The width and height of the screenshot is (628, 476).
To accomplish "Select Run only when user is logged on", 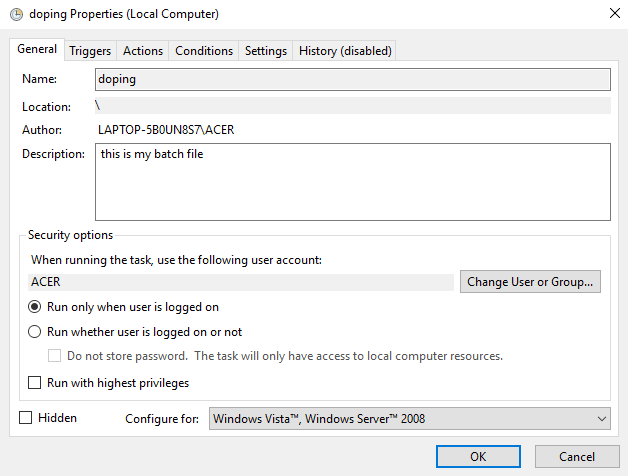I will click(35, 307).
